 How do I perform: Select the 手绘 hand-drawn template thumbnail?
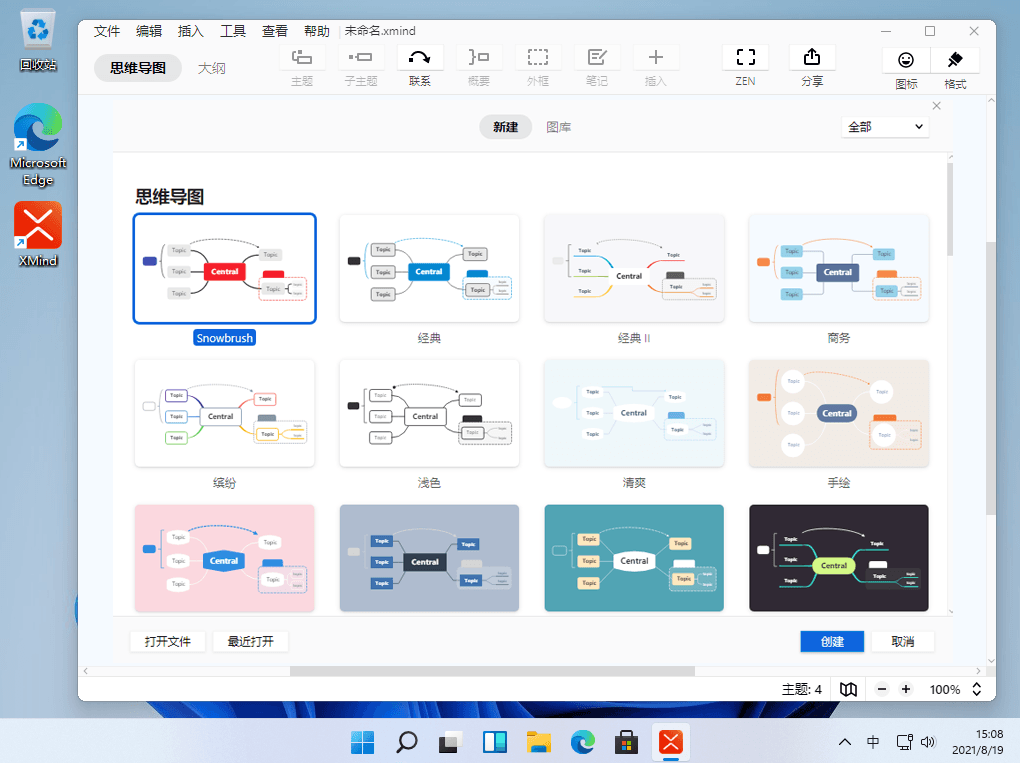pyautogui.click(x=839, y=413)
